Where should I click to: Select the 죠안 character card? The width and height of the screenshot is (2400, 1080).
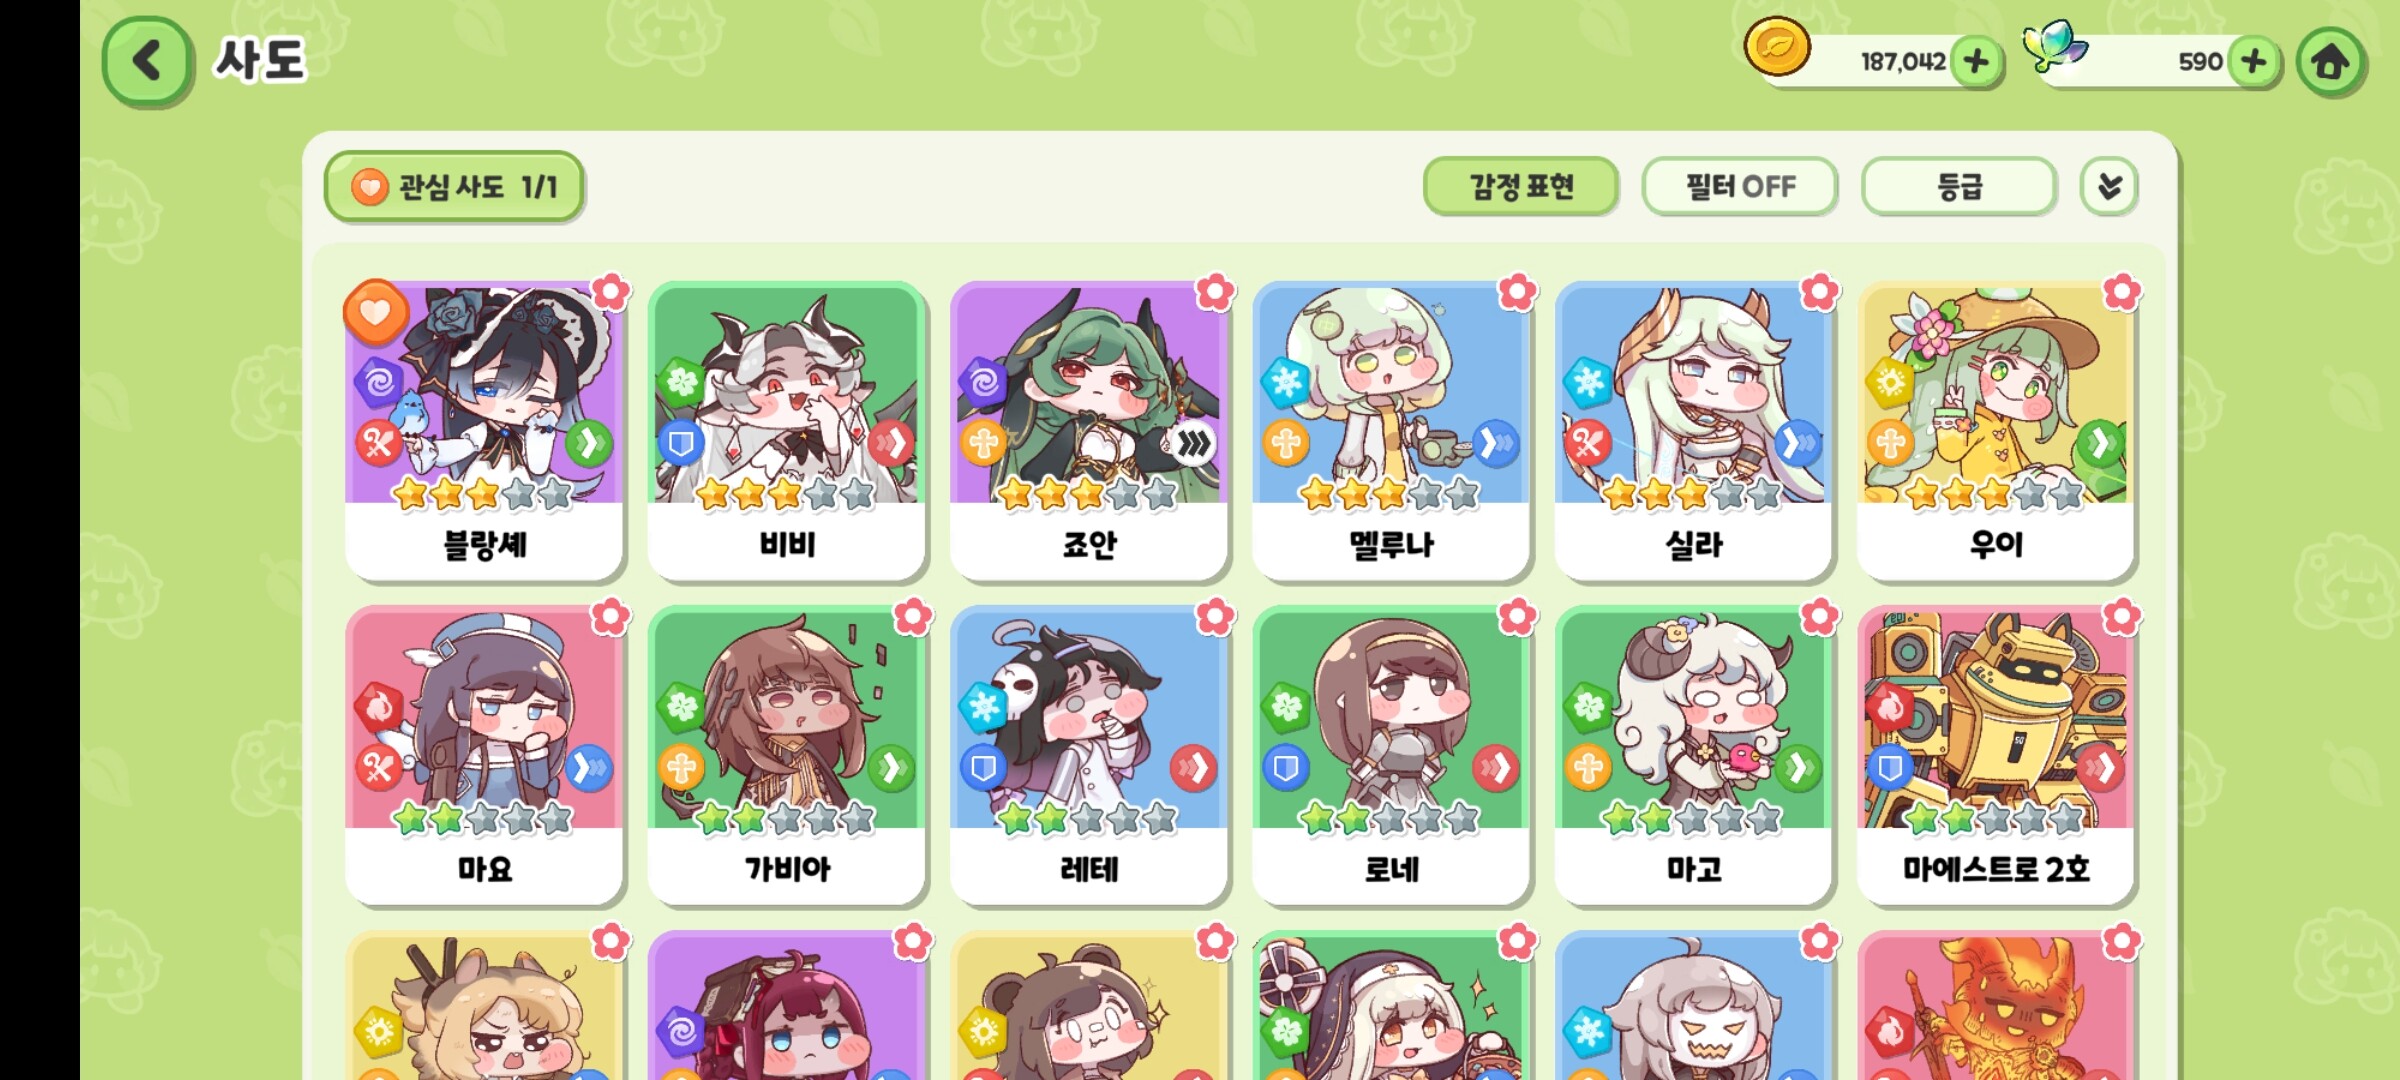coord(1089,431)
